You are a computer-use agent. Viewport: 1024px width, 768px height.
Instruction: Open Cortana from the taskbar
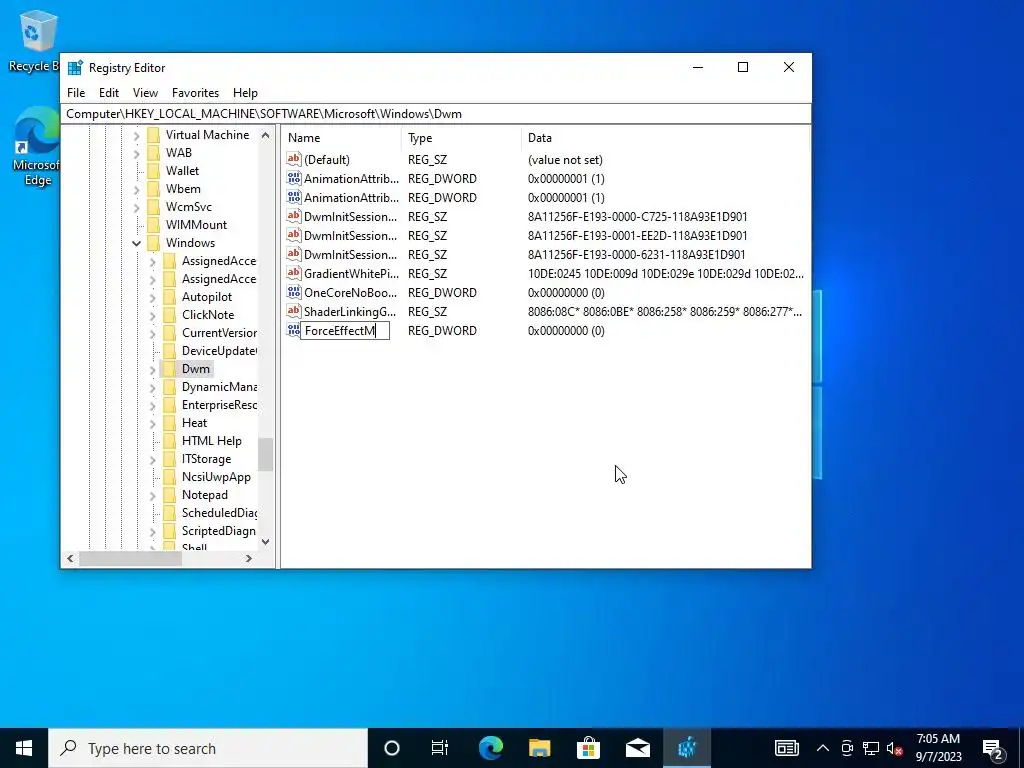(392, 748)
